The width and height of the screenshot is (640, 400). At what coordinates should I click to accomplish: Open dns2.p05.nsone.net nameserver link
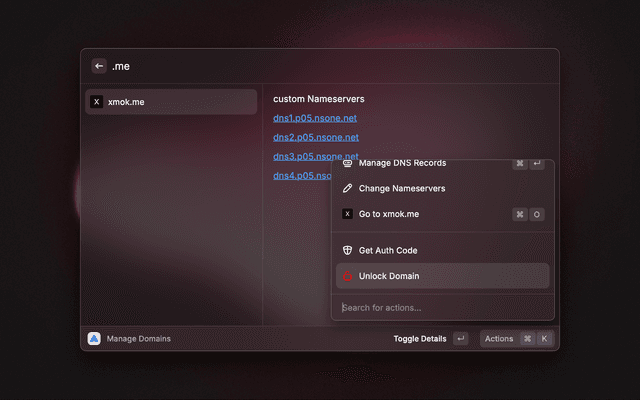315,137
